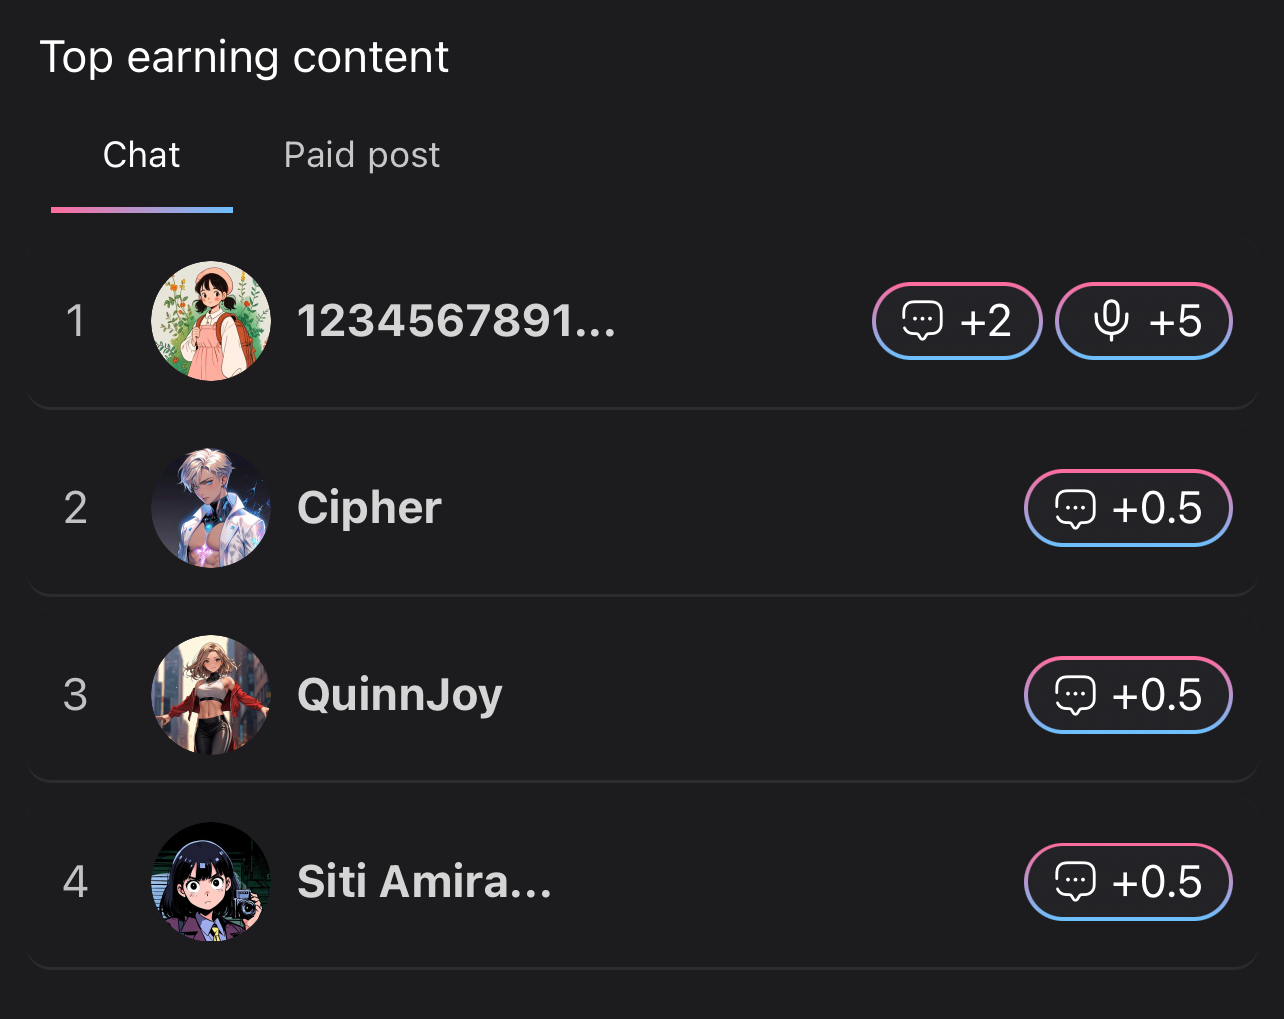Select QuinnJoy's profile picture
Viewport: 1284px width, 1019px height.
click(211, 695)
